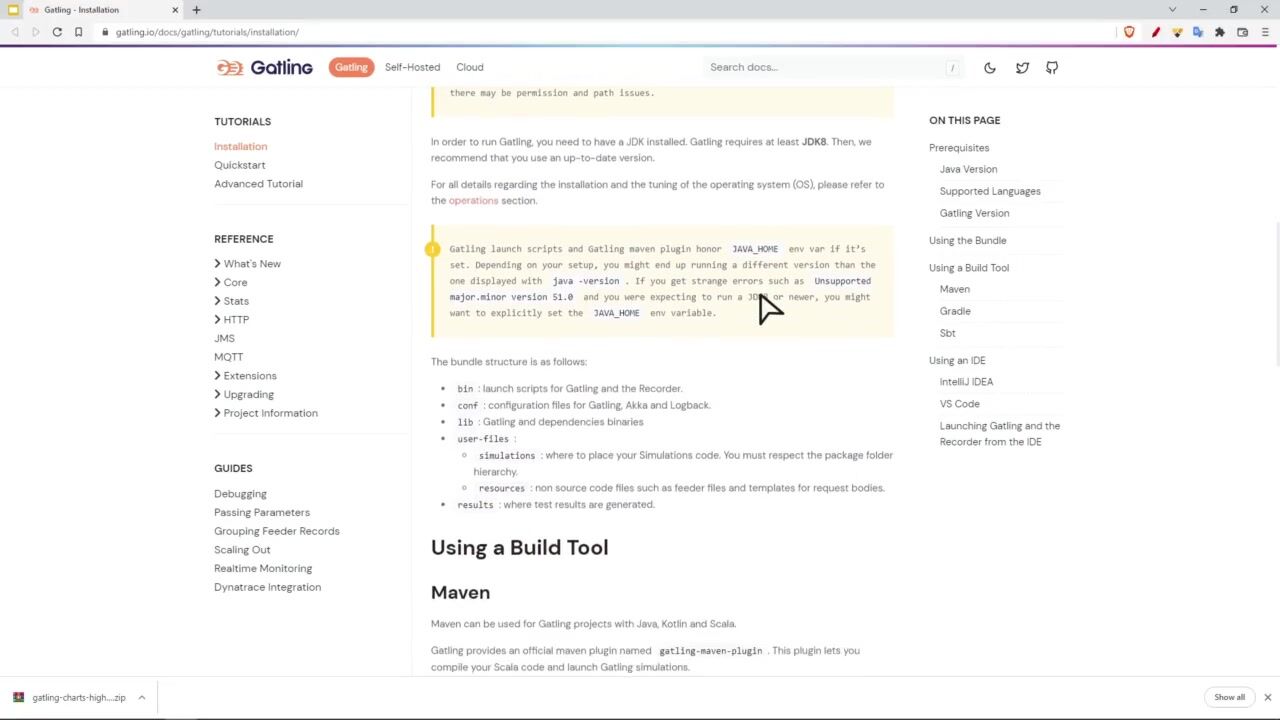This screenshot has height=720, width=1280.
Task: Open the browser hamburger menu
Action: [x=1265, y=32]
